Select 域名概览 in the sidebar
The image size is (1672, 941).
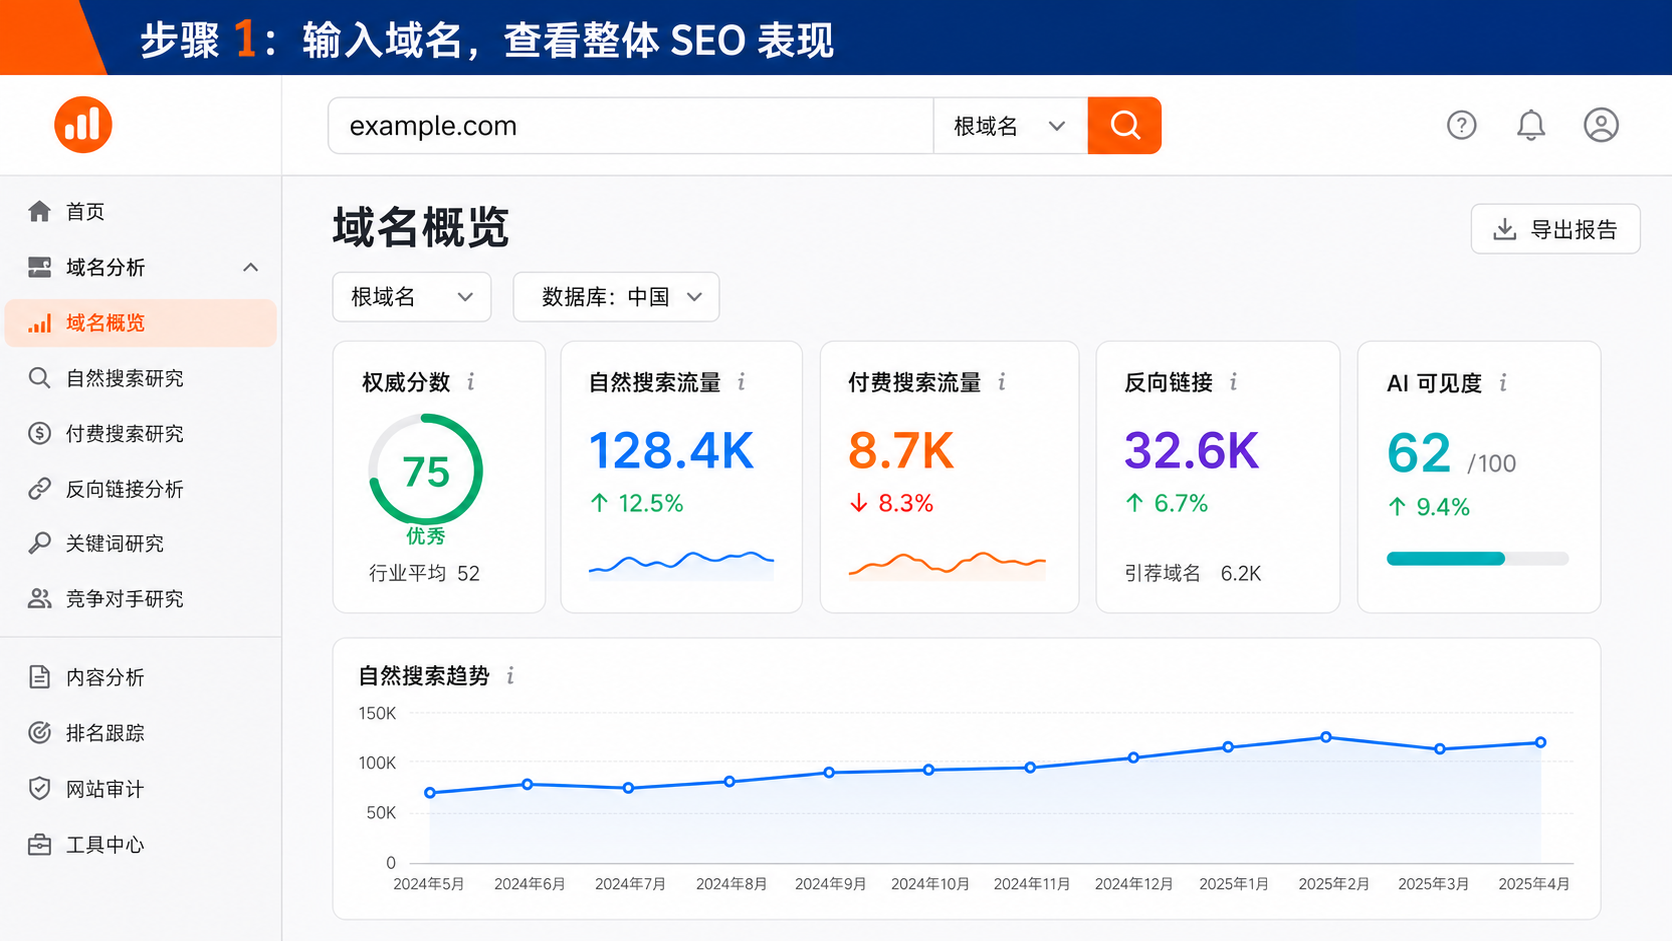click(141, 323)
